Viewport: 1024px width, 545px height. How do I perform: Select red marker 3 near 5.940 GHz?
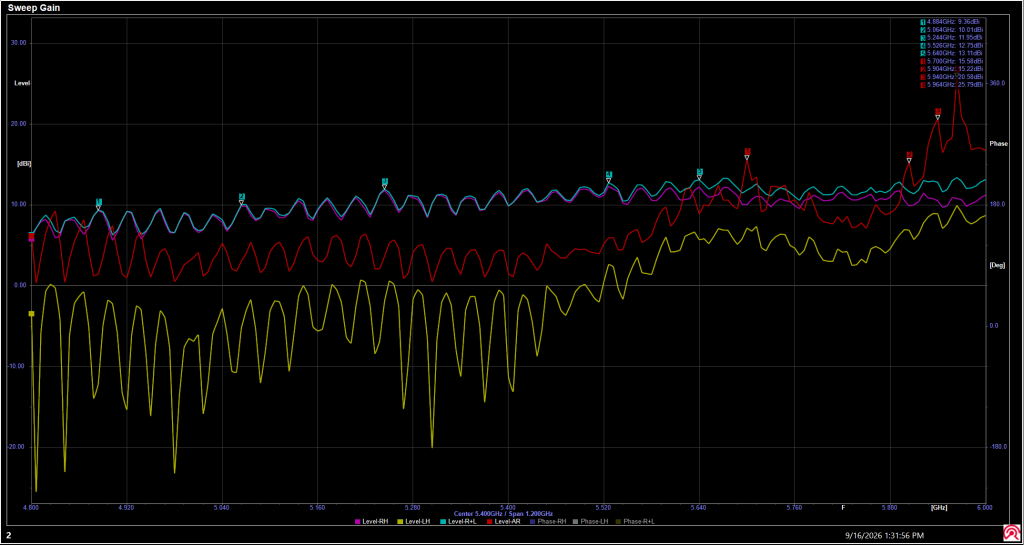click(938, 111)
